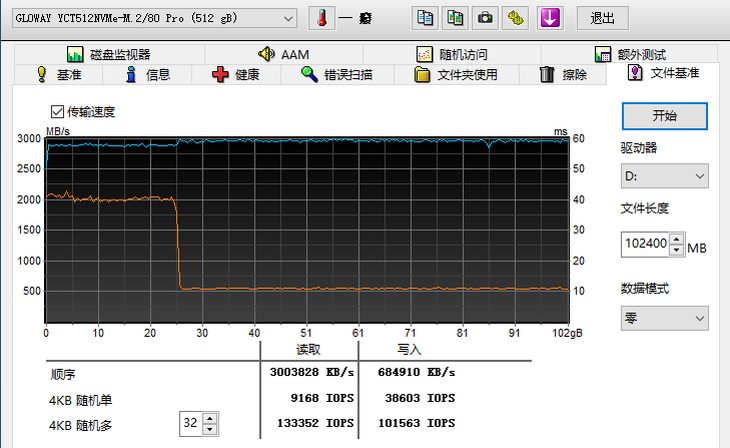Open the 擦除 erase tab
The image size is (730, 448).
point(563,74)
